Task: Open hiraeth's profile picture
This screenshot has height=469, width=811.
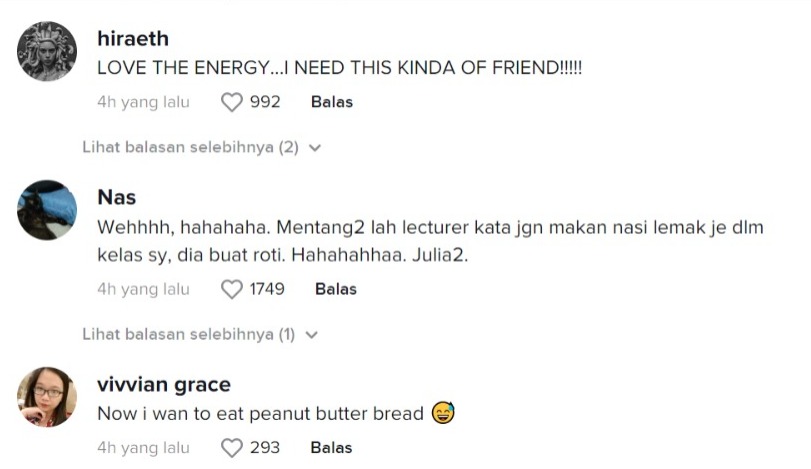Action: click(47, 52)
